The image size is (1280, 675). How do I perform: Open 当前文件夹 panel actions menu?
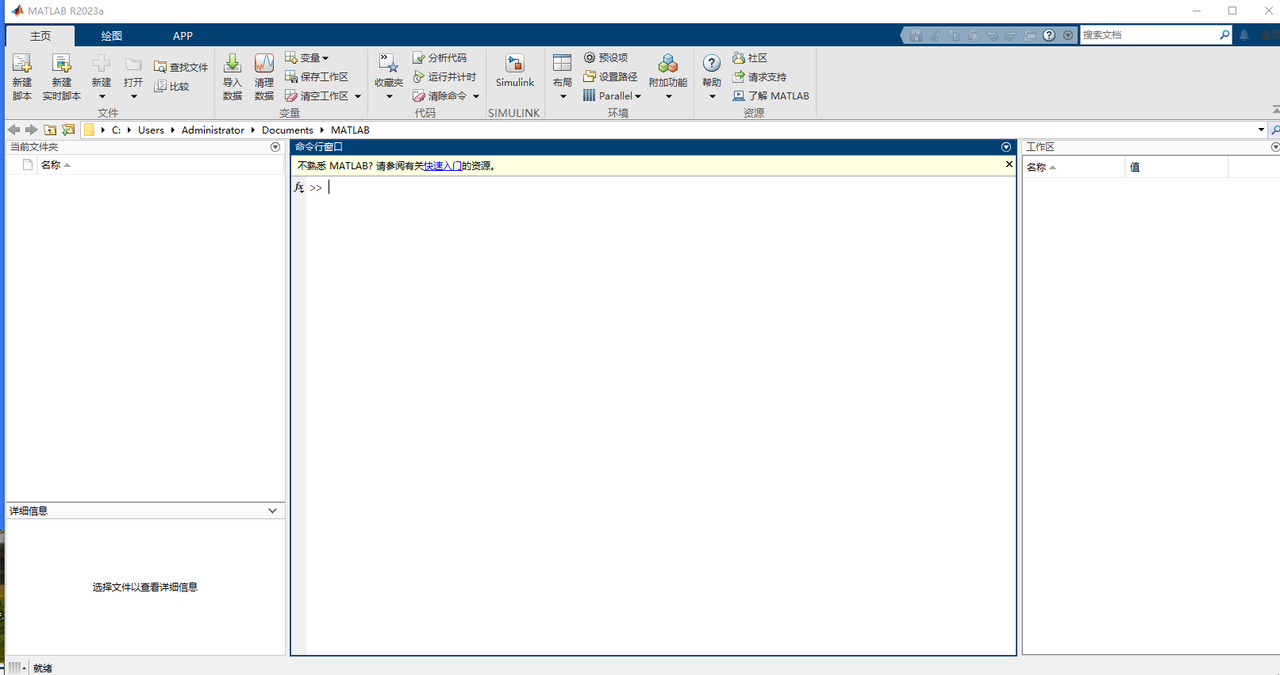click(276, 147)
